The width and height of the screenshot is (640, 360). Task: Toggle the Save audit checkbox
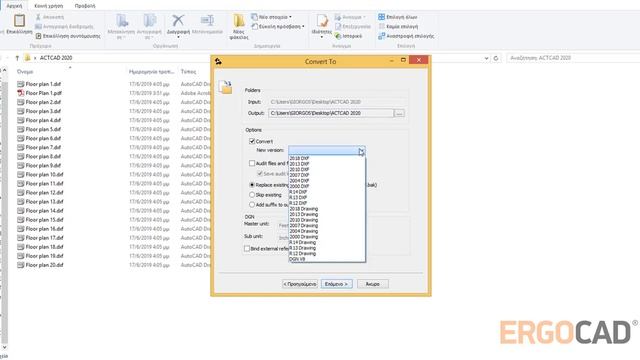[x=260, y=173]
